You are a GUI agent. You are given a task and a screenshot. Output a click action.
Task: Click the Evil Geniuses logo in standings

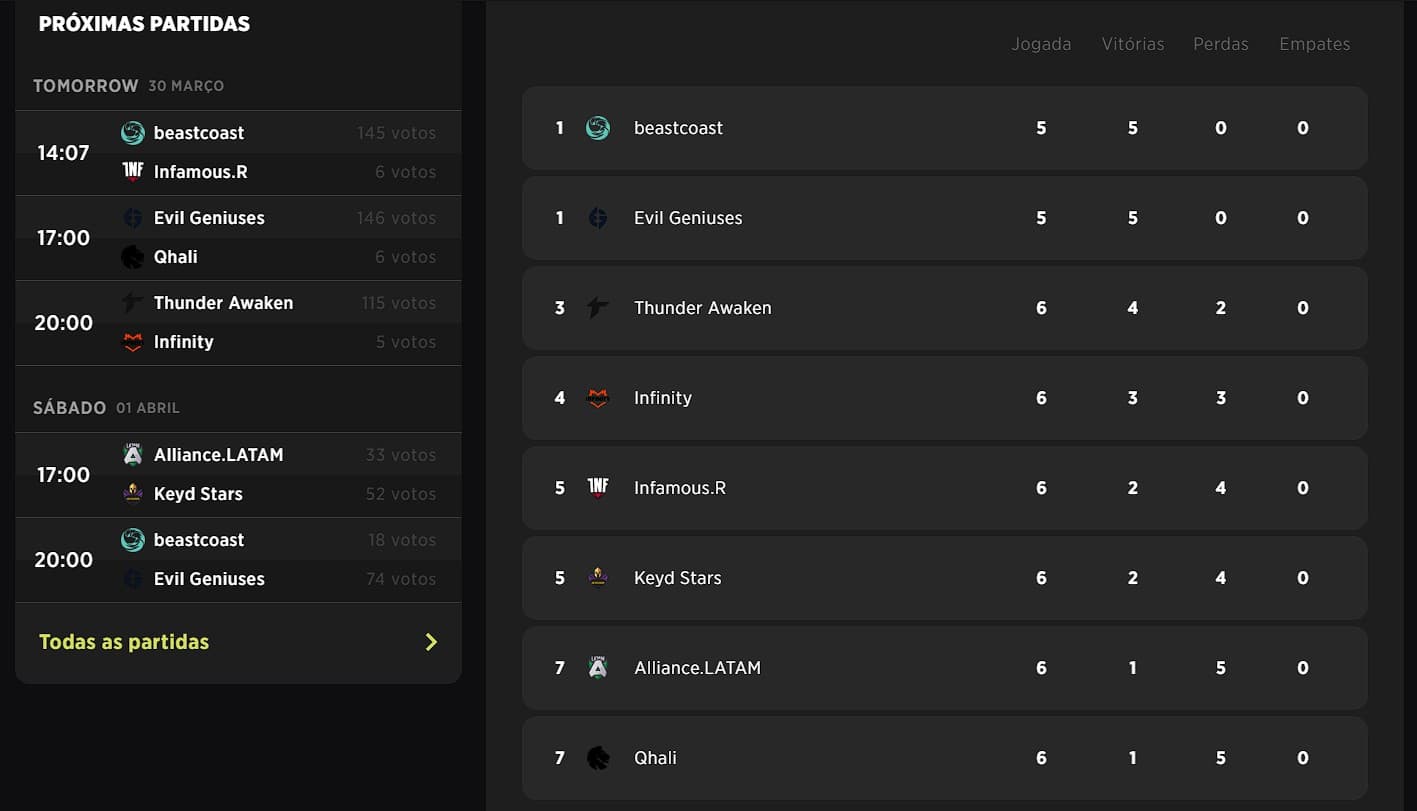point(598,218)
